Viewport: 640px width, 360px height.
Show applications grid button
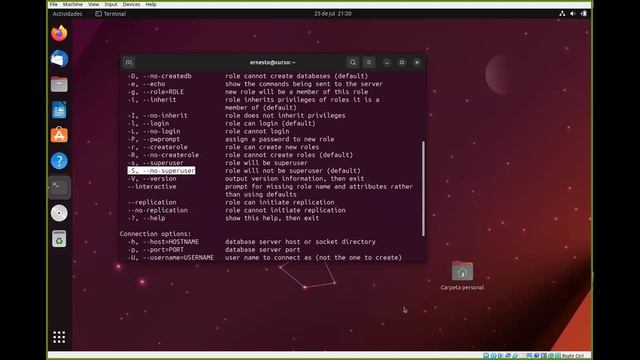(x=59, y=337)
